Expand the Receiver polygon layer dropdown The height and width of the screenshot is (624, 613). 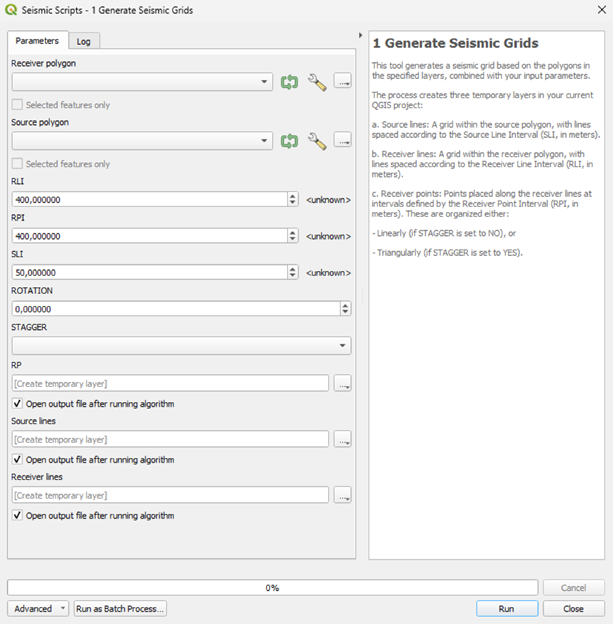click(x=264, y=83)
